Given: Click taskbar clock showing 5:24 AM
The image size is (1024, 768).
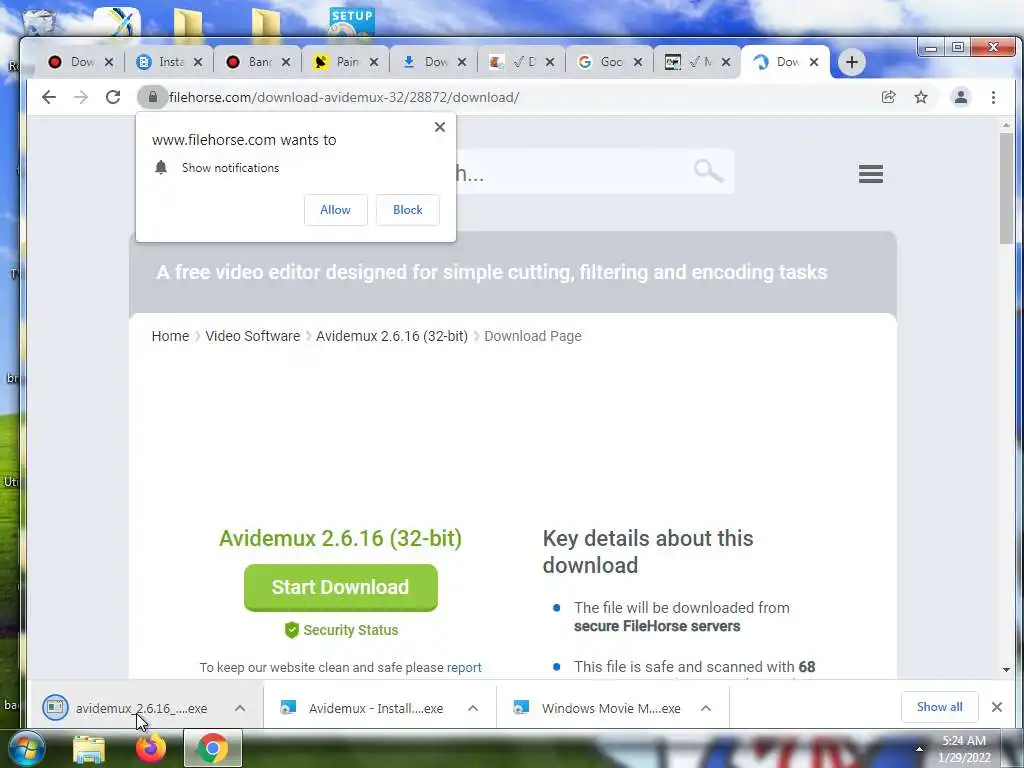Looking at the screenshot, I should pos(964,748).
